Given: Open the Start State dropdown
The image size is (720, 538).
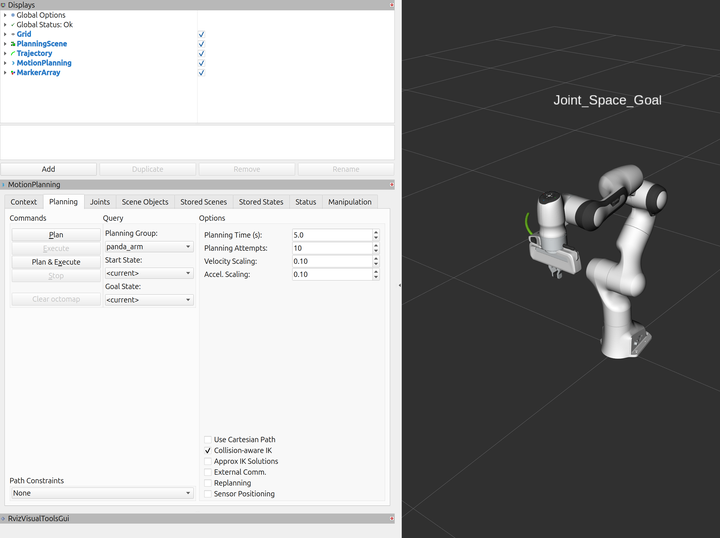Looking at the screenshot, I should (149, 273).
